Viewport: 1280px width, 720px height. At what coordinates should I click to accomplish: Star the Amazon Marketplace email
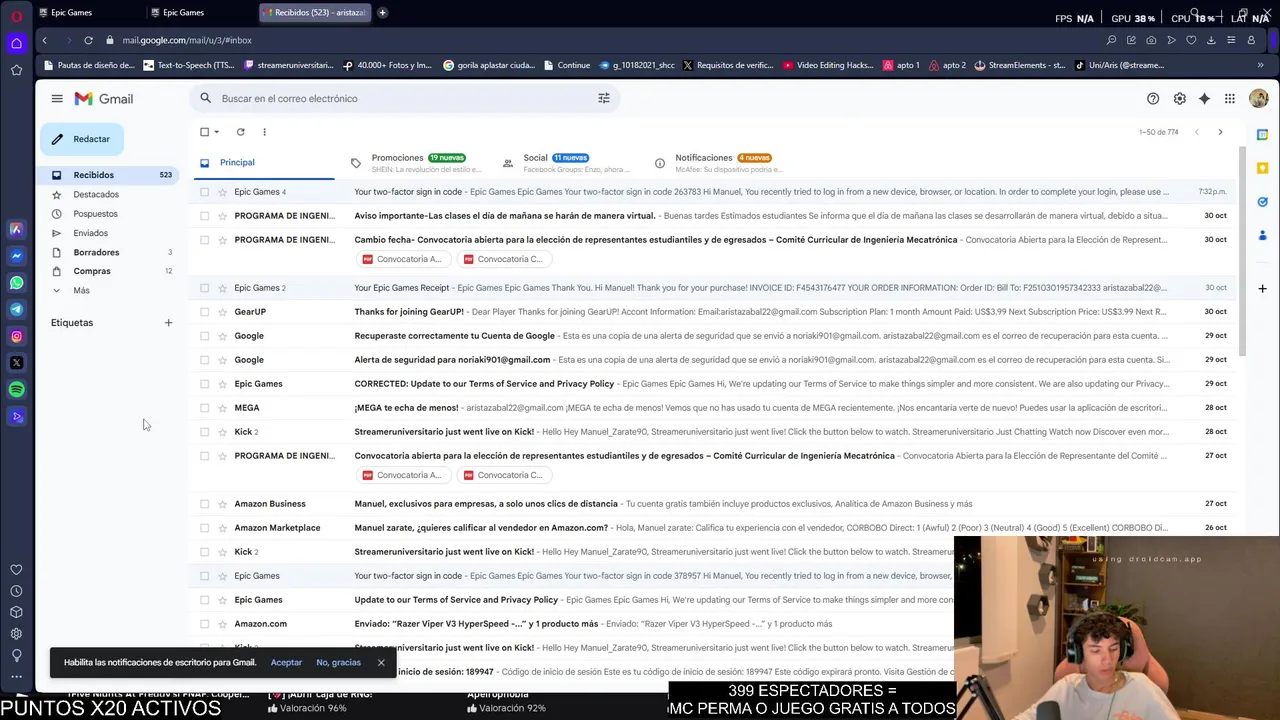click(x=223, y=528)
